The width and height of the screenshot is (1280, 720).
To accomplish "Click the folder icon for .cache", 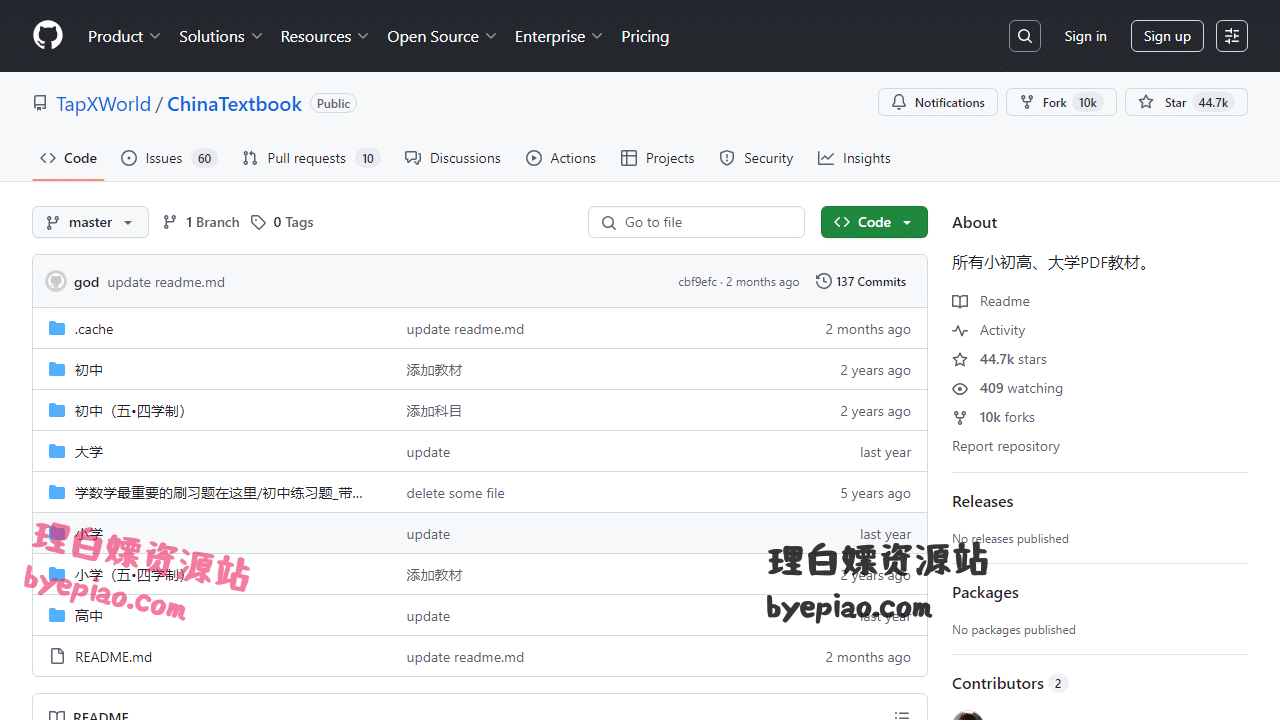I will click(57, 329).
